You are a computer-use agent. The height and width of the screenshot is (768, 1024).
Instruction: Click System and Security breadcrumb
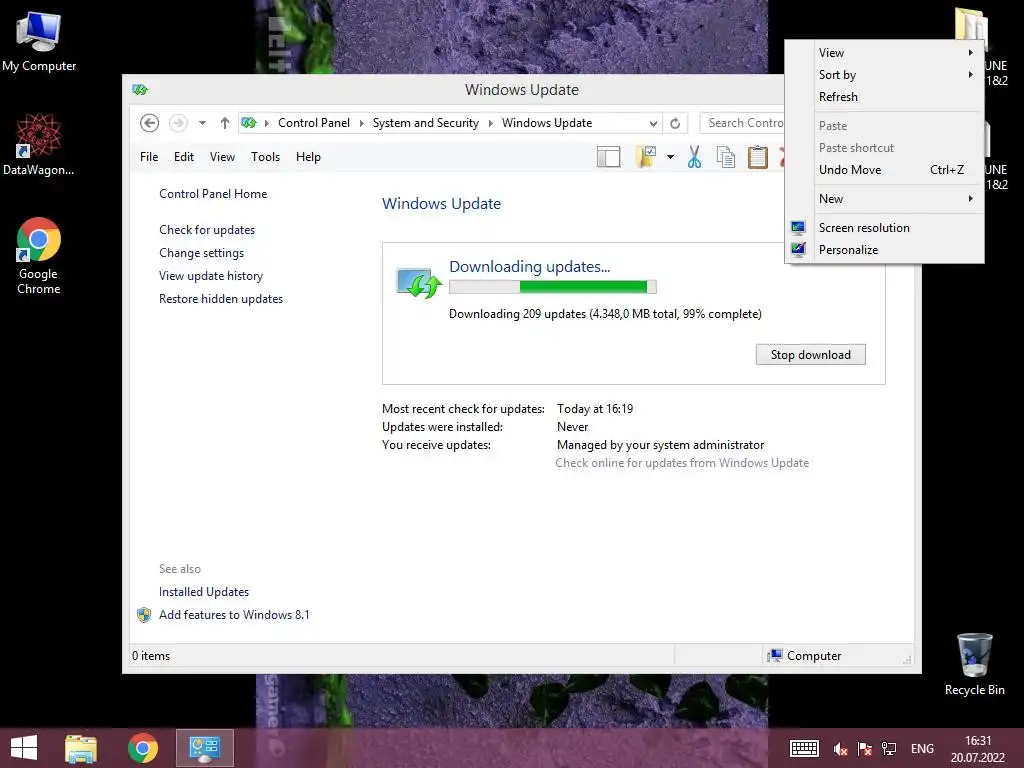[425, 123]
